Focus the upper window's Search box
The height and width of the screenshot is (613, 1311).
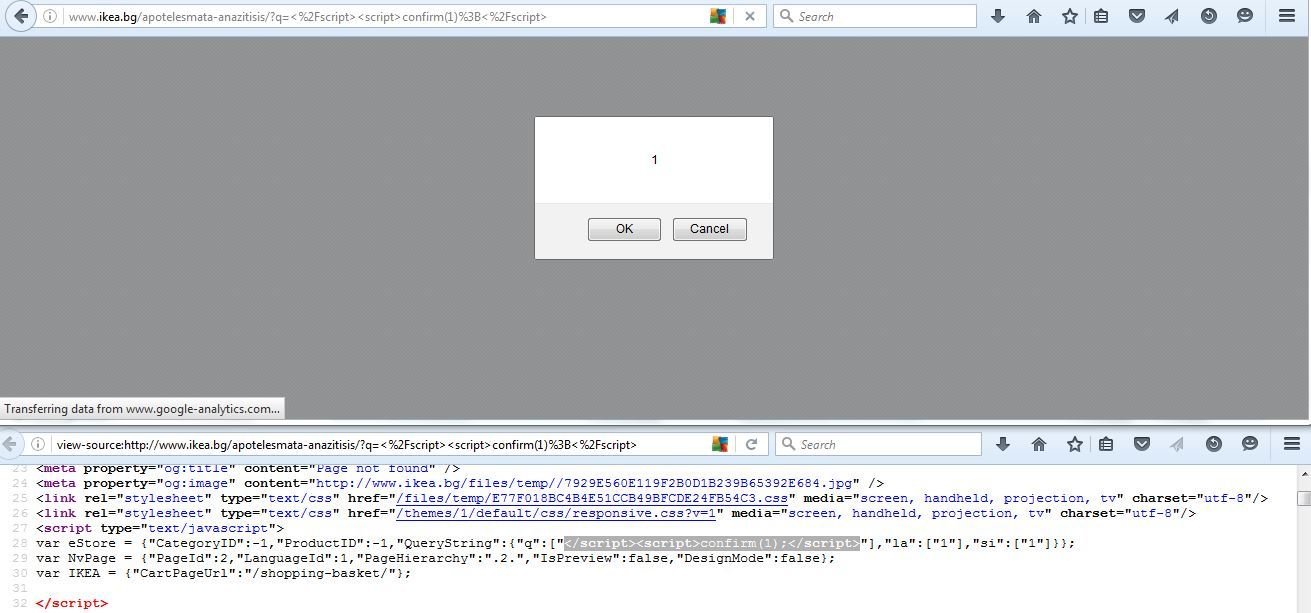point(875,16)
